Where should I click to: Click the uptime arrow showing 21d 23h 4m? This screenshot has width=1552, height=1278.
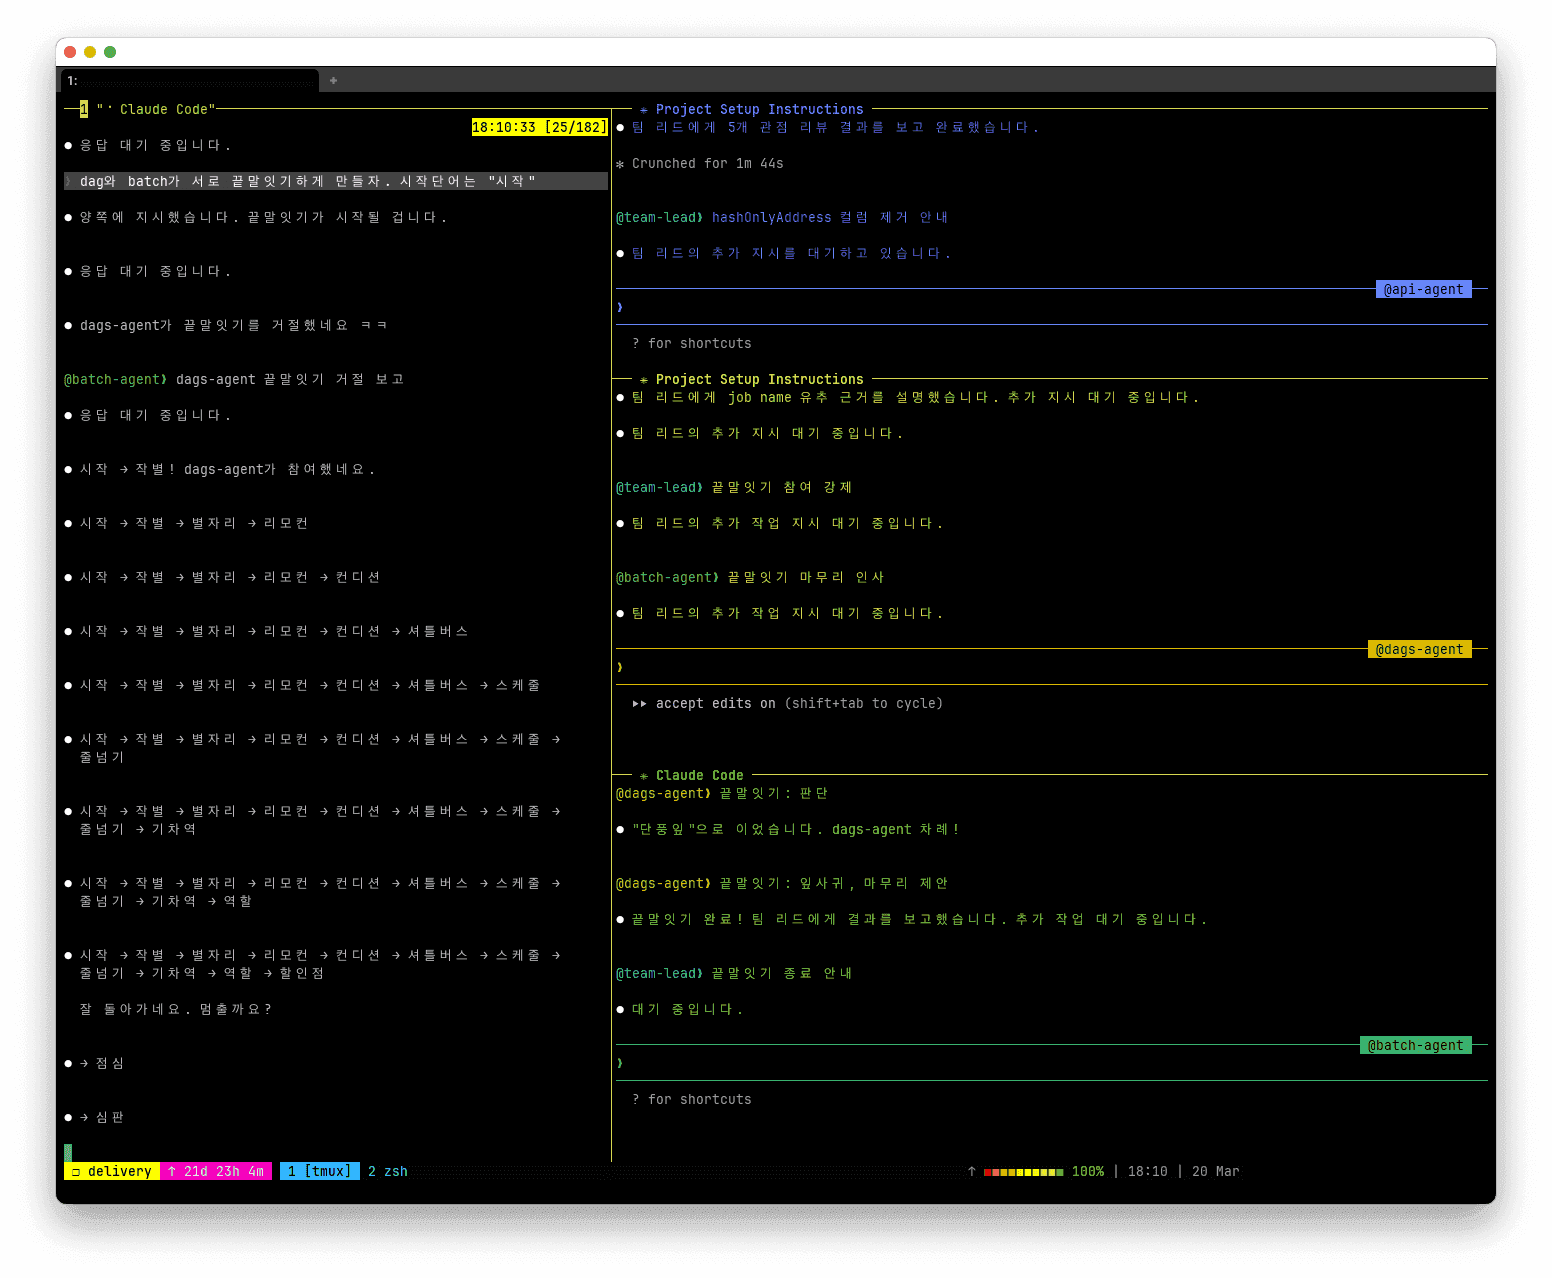[172, 1172]
